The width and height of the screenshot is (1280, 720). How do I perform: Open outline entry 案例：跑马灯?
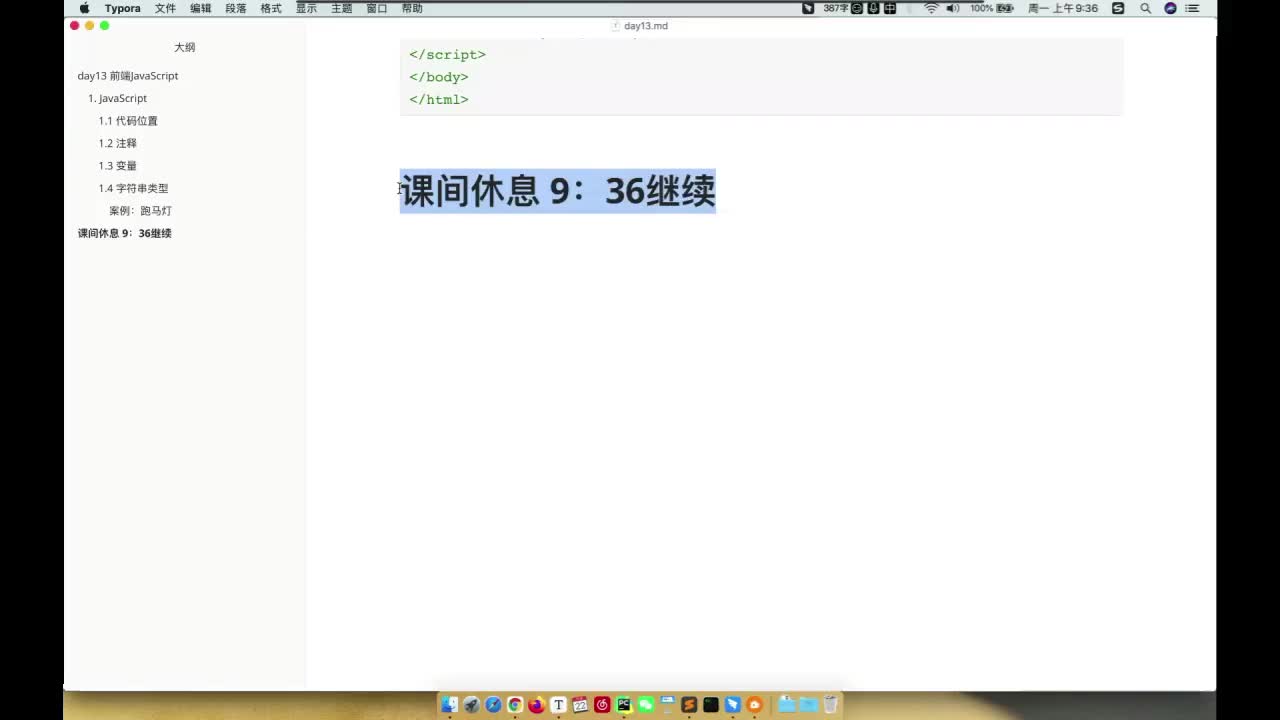pos(141,211)
